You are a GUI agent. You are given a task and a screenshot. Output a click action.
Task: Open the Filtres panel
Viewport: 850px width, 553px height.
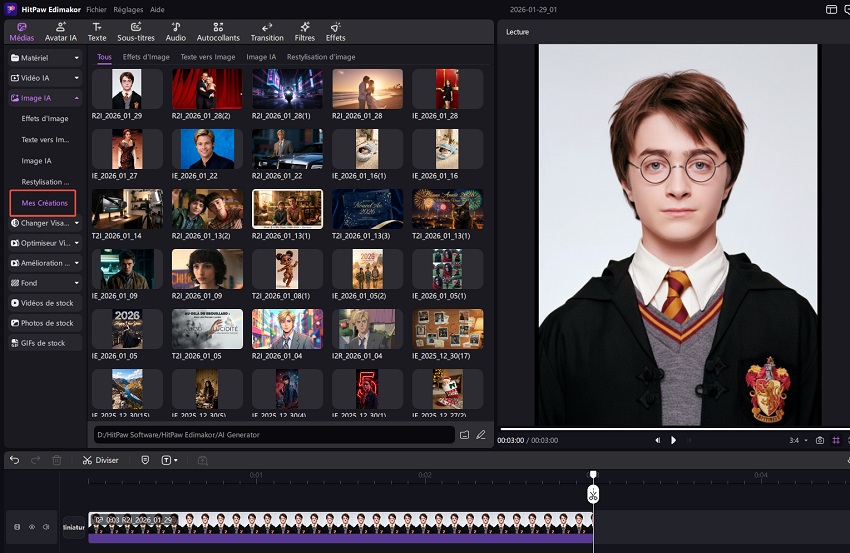(305, 32)
